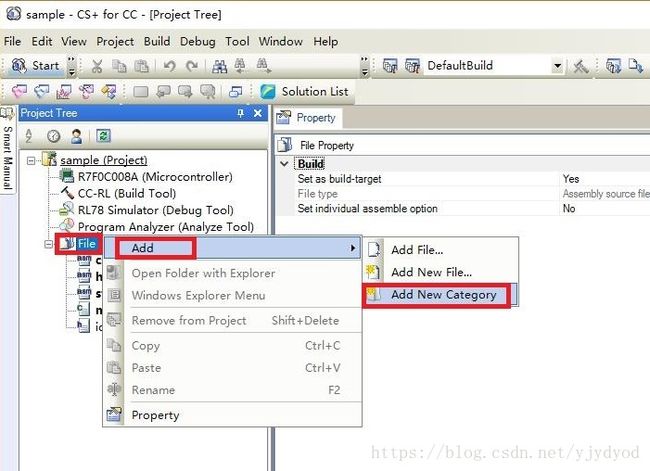Viewport: 650px width, 471px height.
Task: Click the lightning sort icon in Project Tree
Action: click(29, 136)
